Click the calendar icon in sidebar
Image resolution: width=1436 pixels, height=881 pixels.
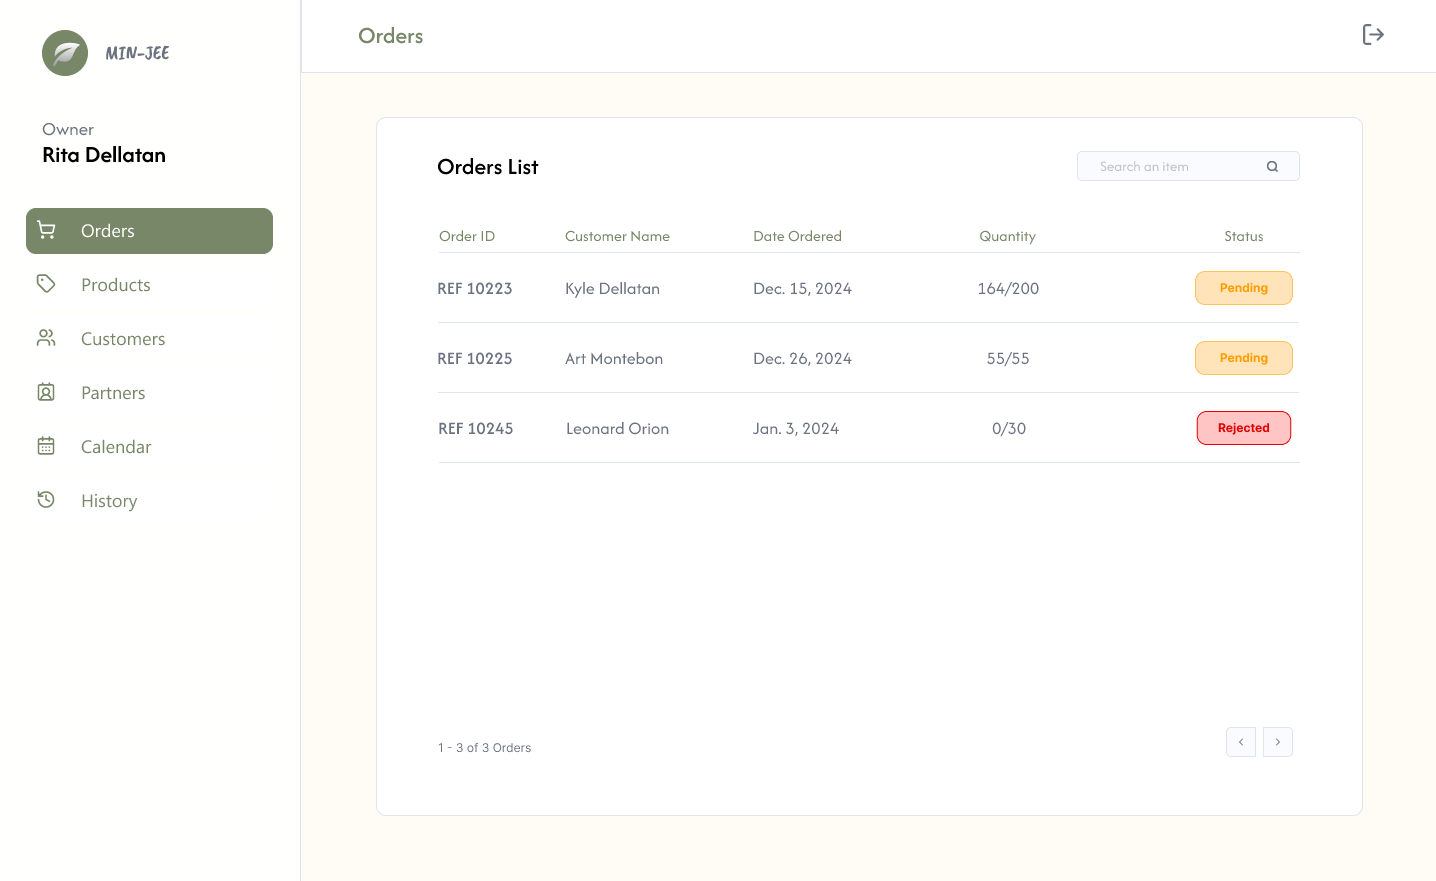point(46,446)
